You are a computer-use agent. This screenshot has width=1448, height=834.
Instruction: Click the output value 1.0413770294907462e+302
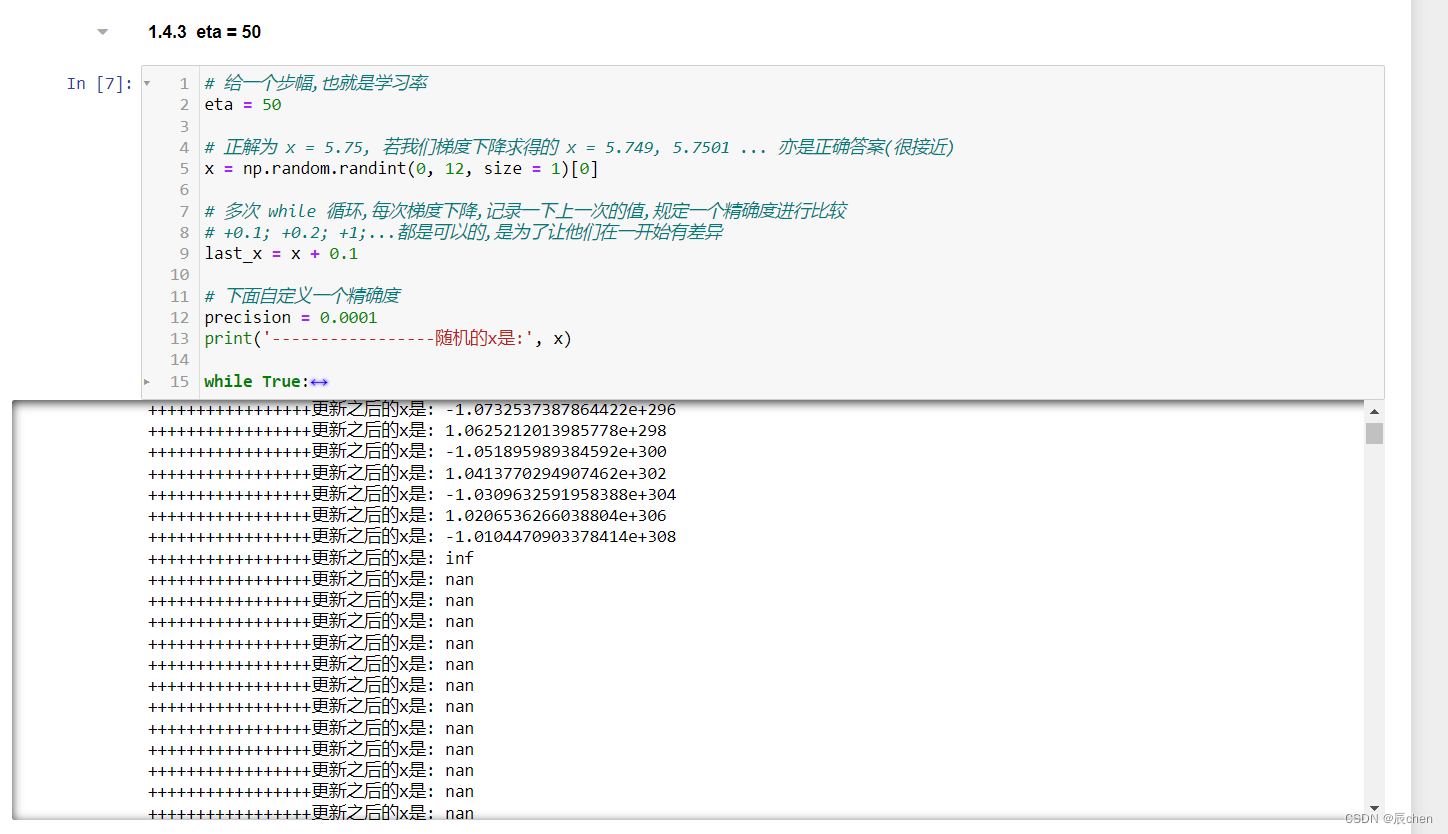coord(556,473)
